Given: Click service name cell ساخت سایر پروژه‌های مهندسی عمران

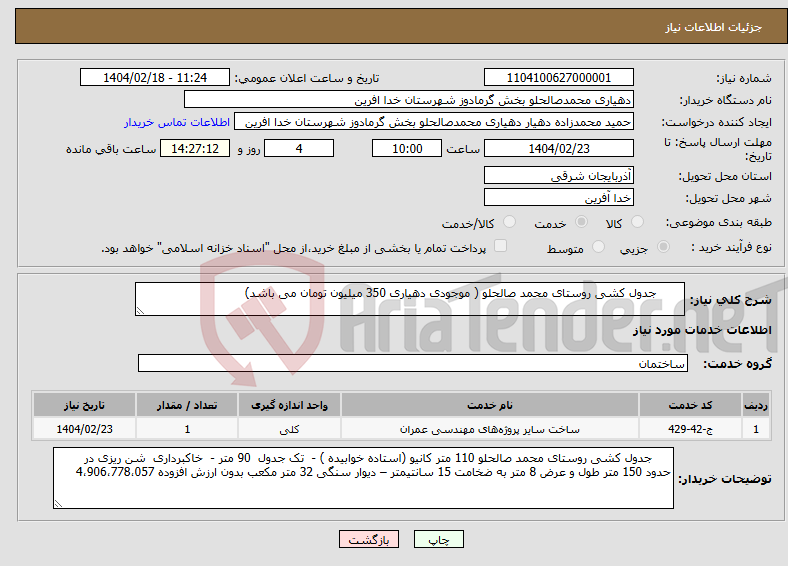Looking at the screenshot, I should click(490, 429).
